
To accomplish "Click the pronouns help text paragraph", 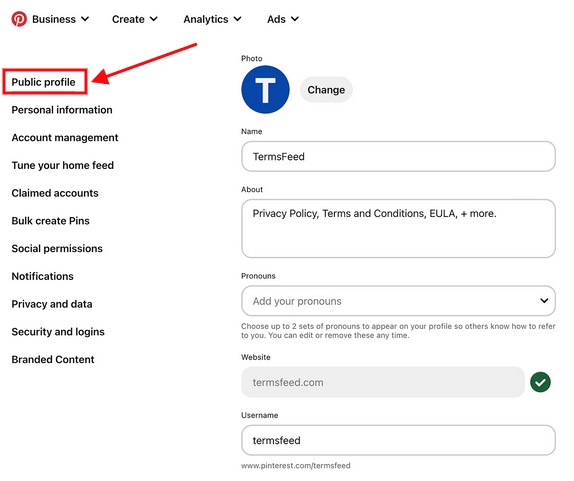I will pyautogui.click(x=398, y=331).
